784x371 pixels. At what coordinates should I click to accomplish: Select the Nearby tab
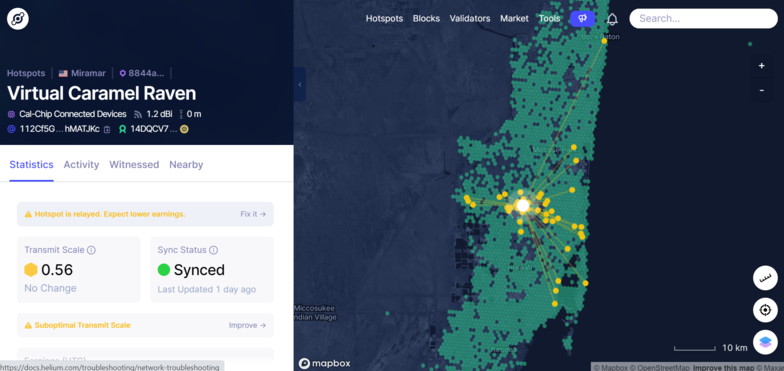coord(186,164)
